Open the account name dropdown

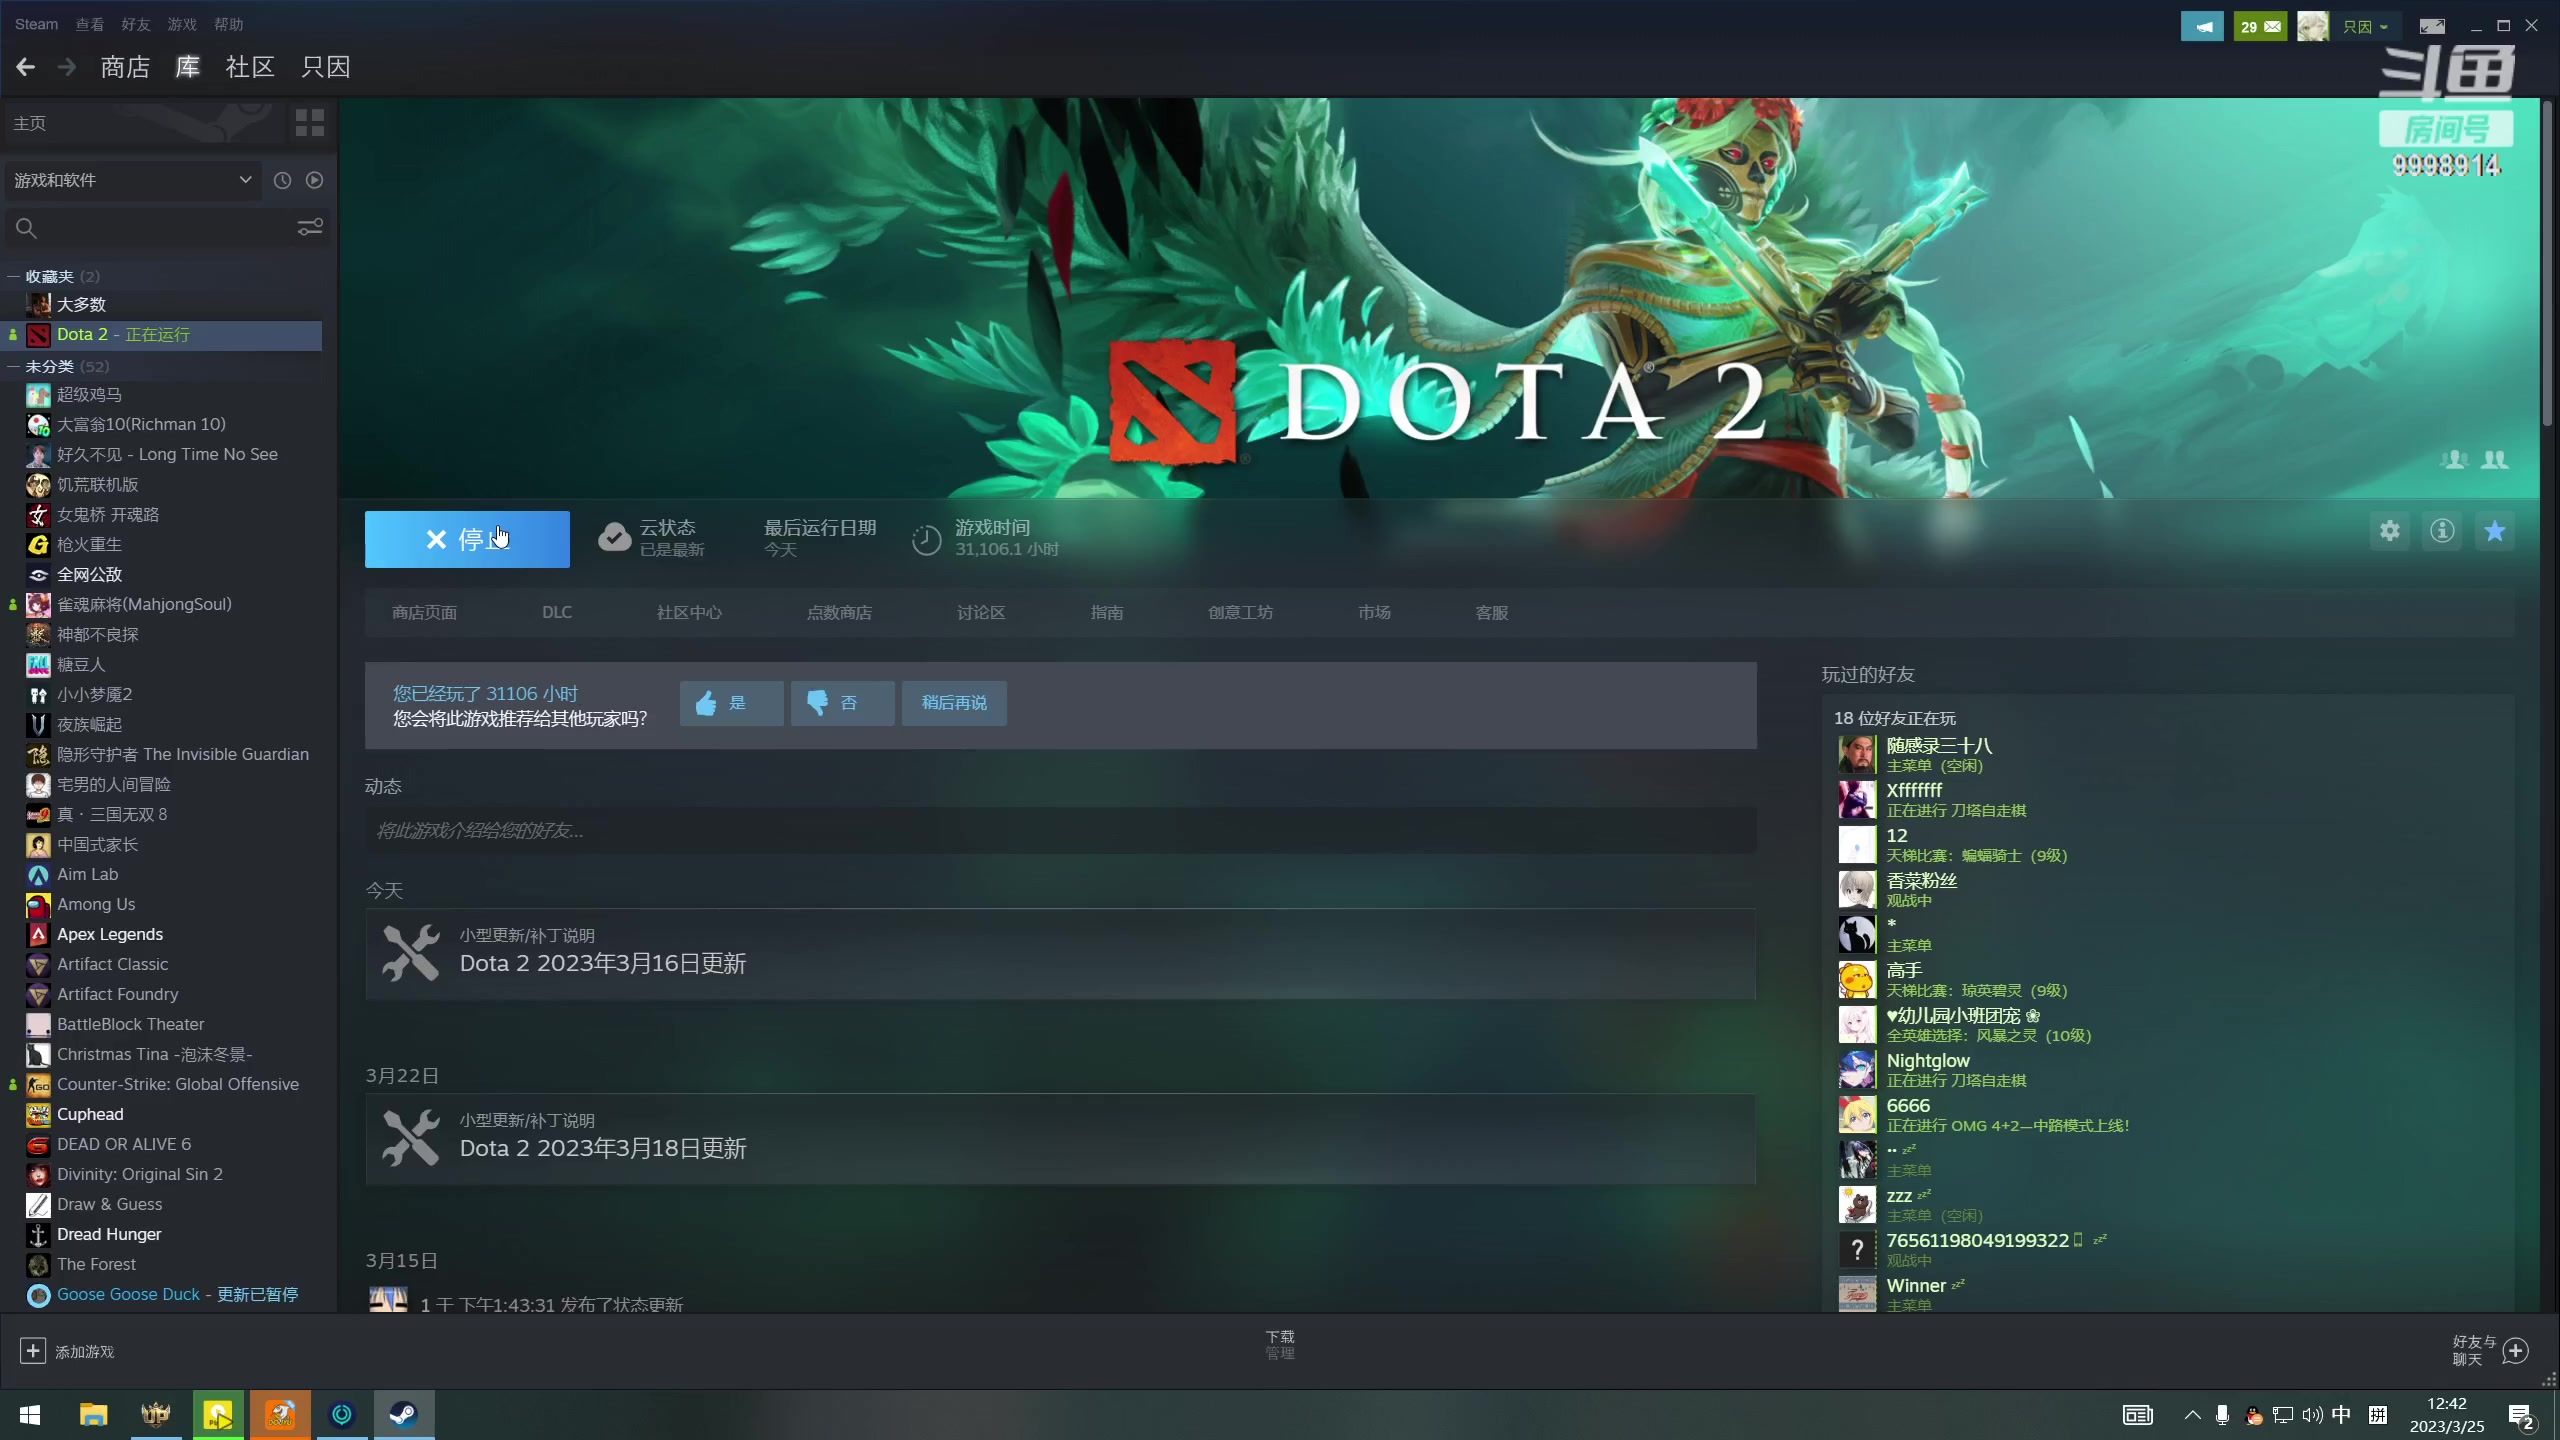tap(2365, 27)
